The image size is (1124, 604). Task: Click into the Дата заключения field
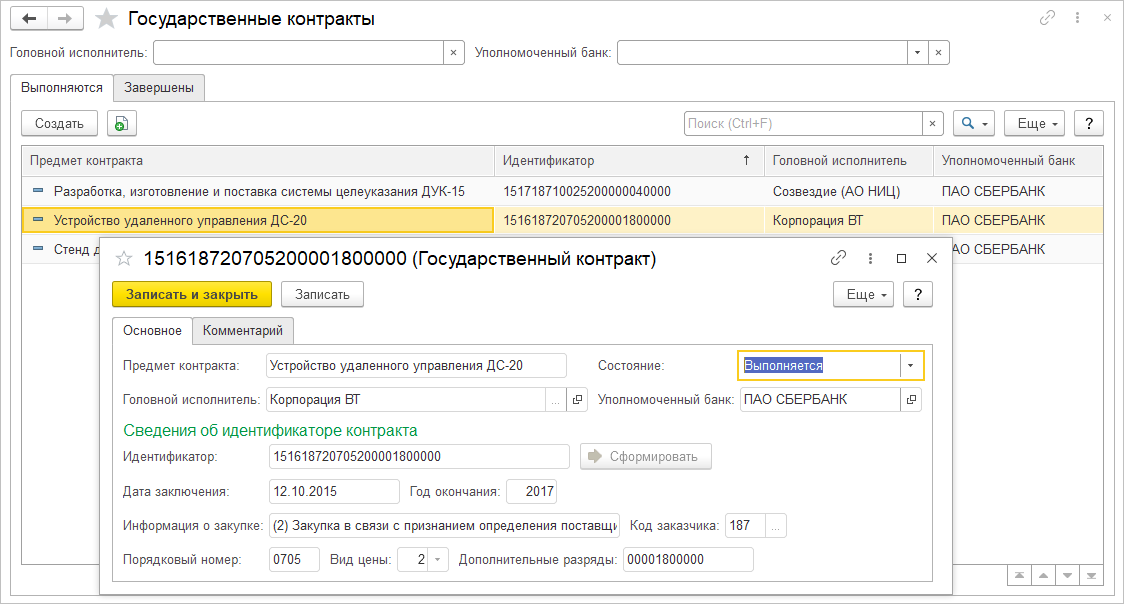click(334, 492)
